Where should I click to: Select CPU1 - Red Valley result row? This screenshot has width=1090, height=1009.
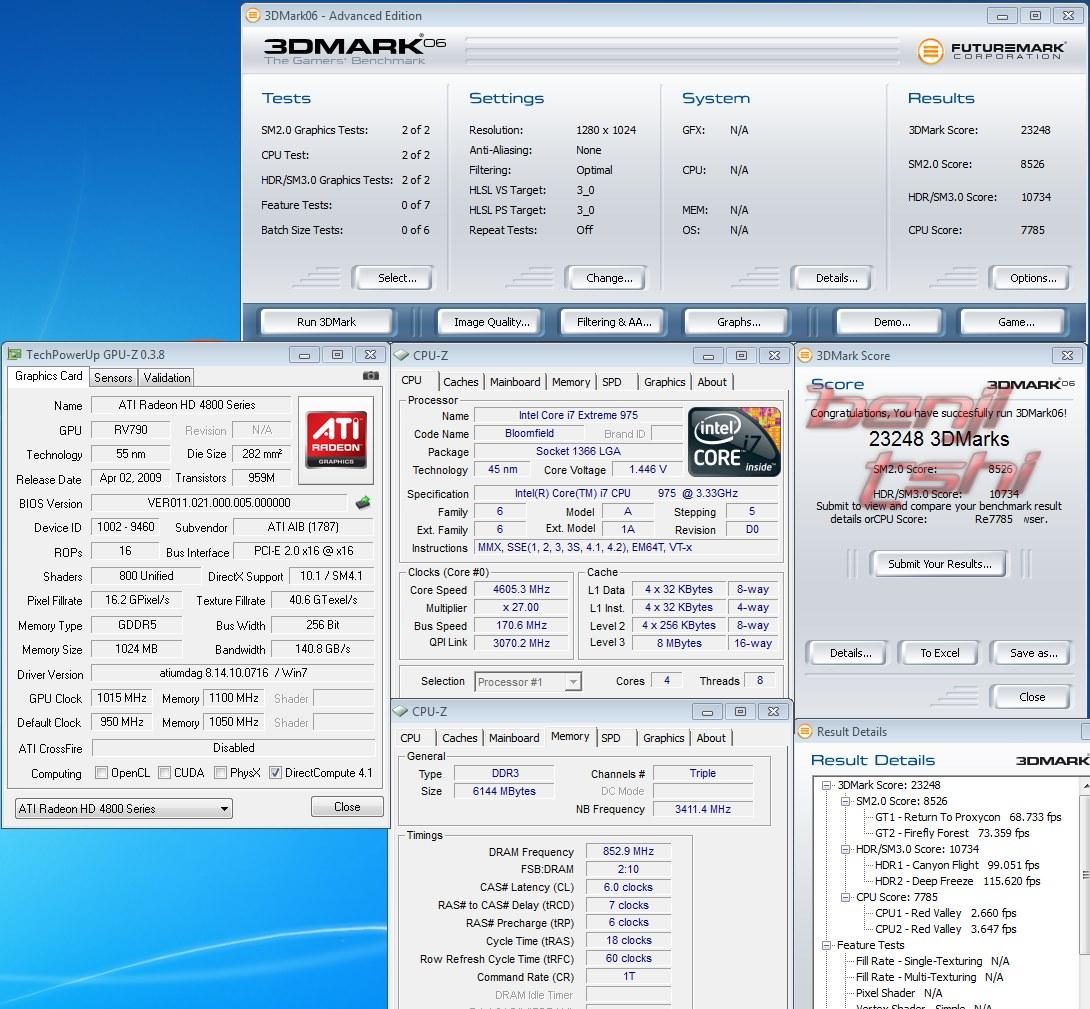click(x=945, y=913)
